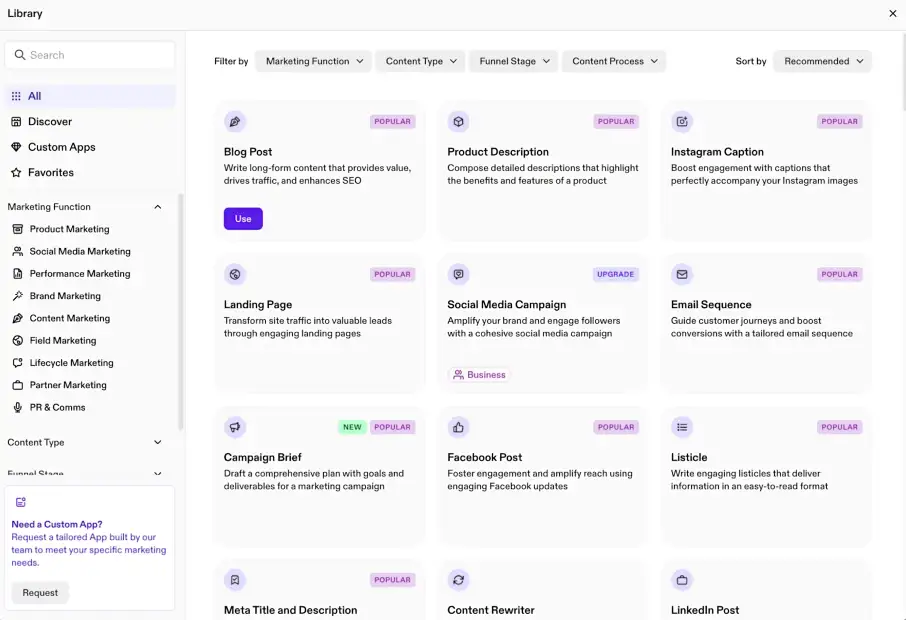906x620 pixels.
Task: Click the Product Marketing icon
Action: tap(18, 229)
